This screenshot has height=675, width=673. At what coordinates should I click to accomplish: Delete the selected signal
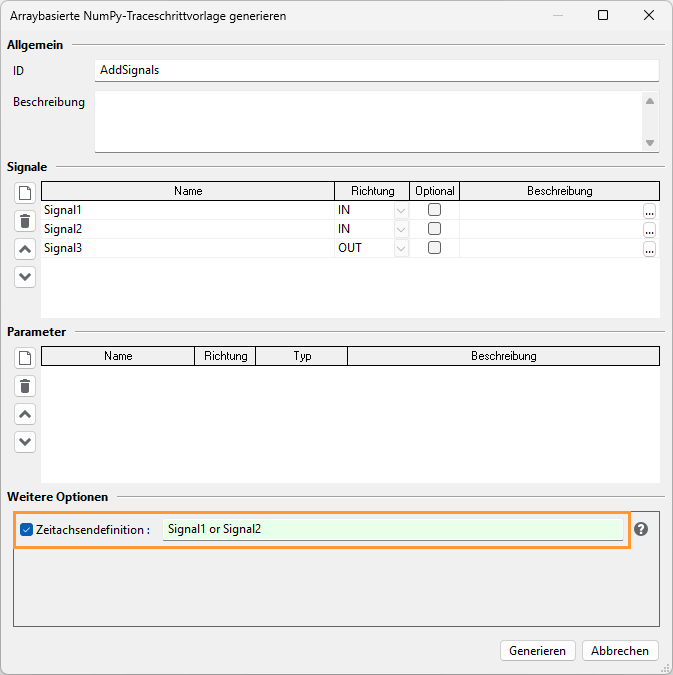pos(25,221)
